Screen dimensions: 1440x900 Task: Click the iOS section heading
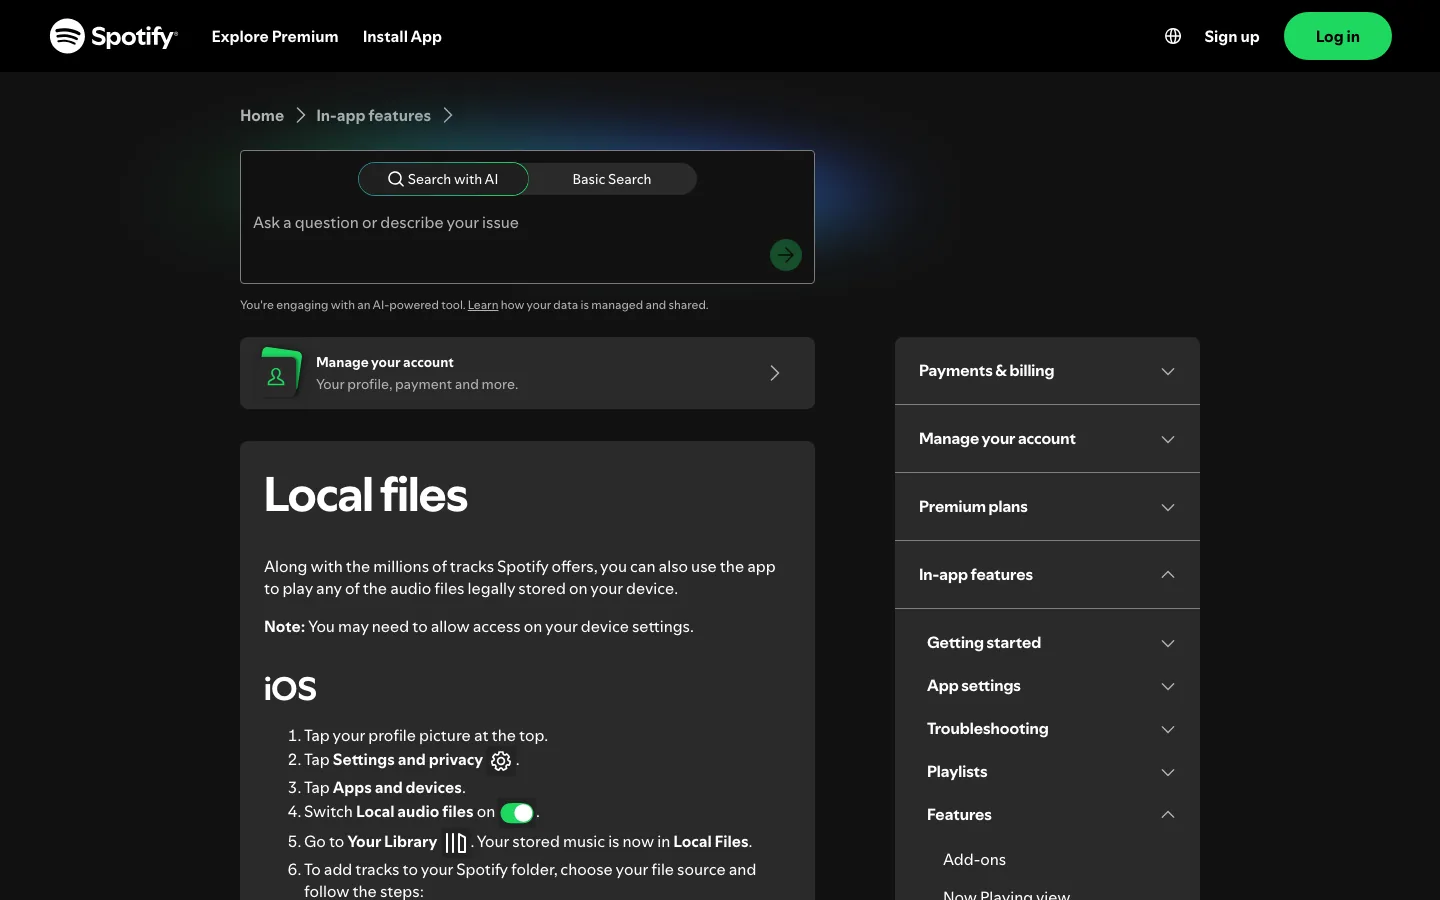290,689
